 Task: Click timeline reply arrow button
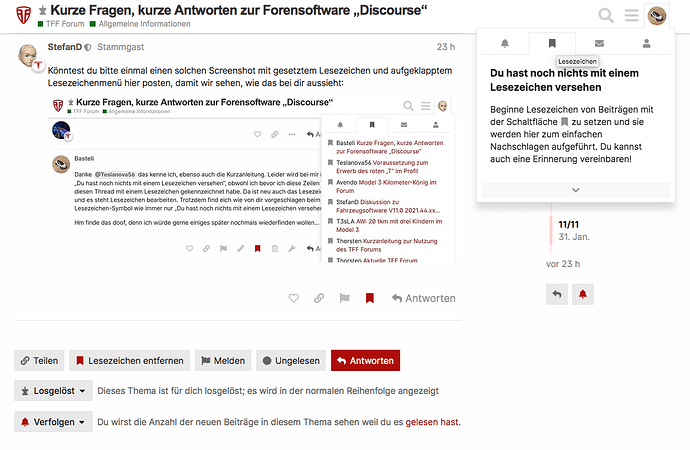(x=557, y=294)
